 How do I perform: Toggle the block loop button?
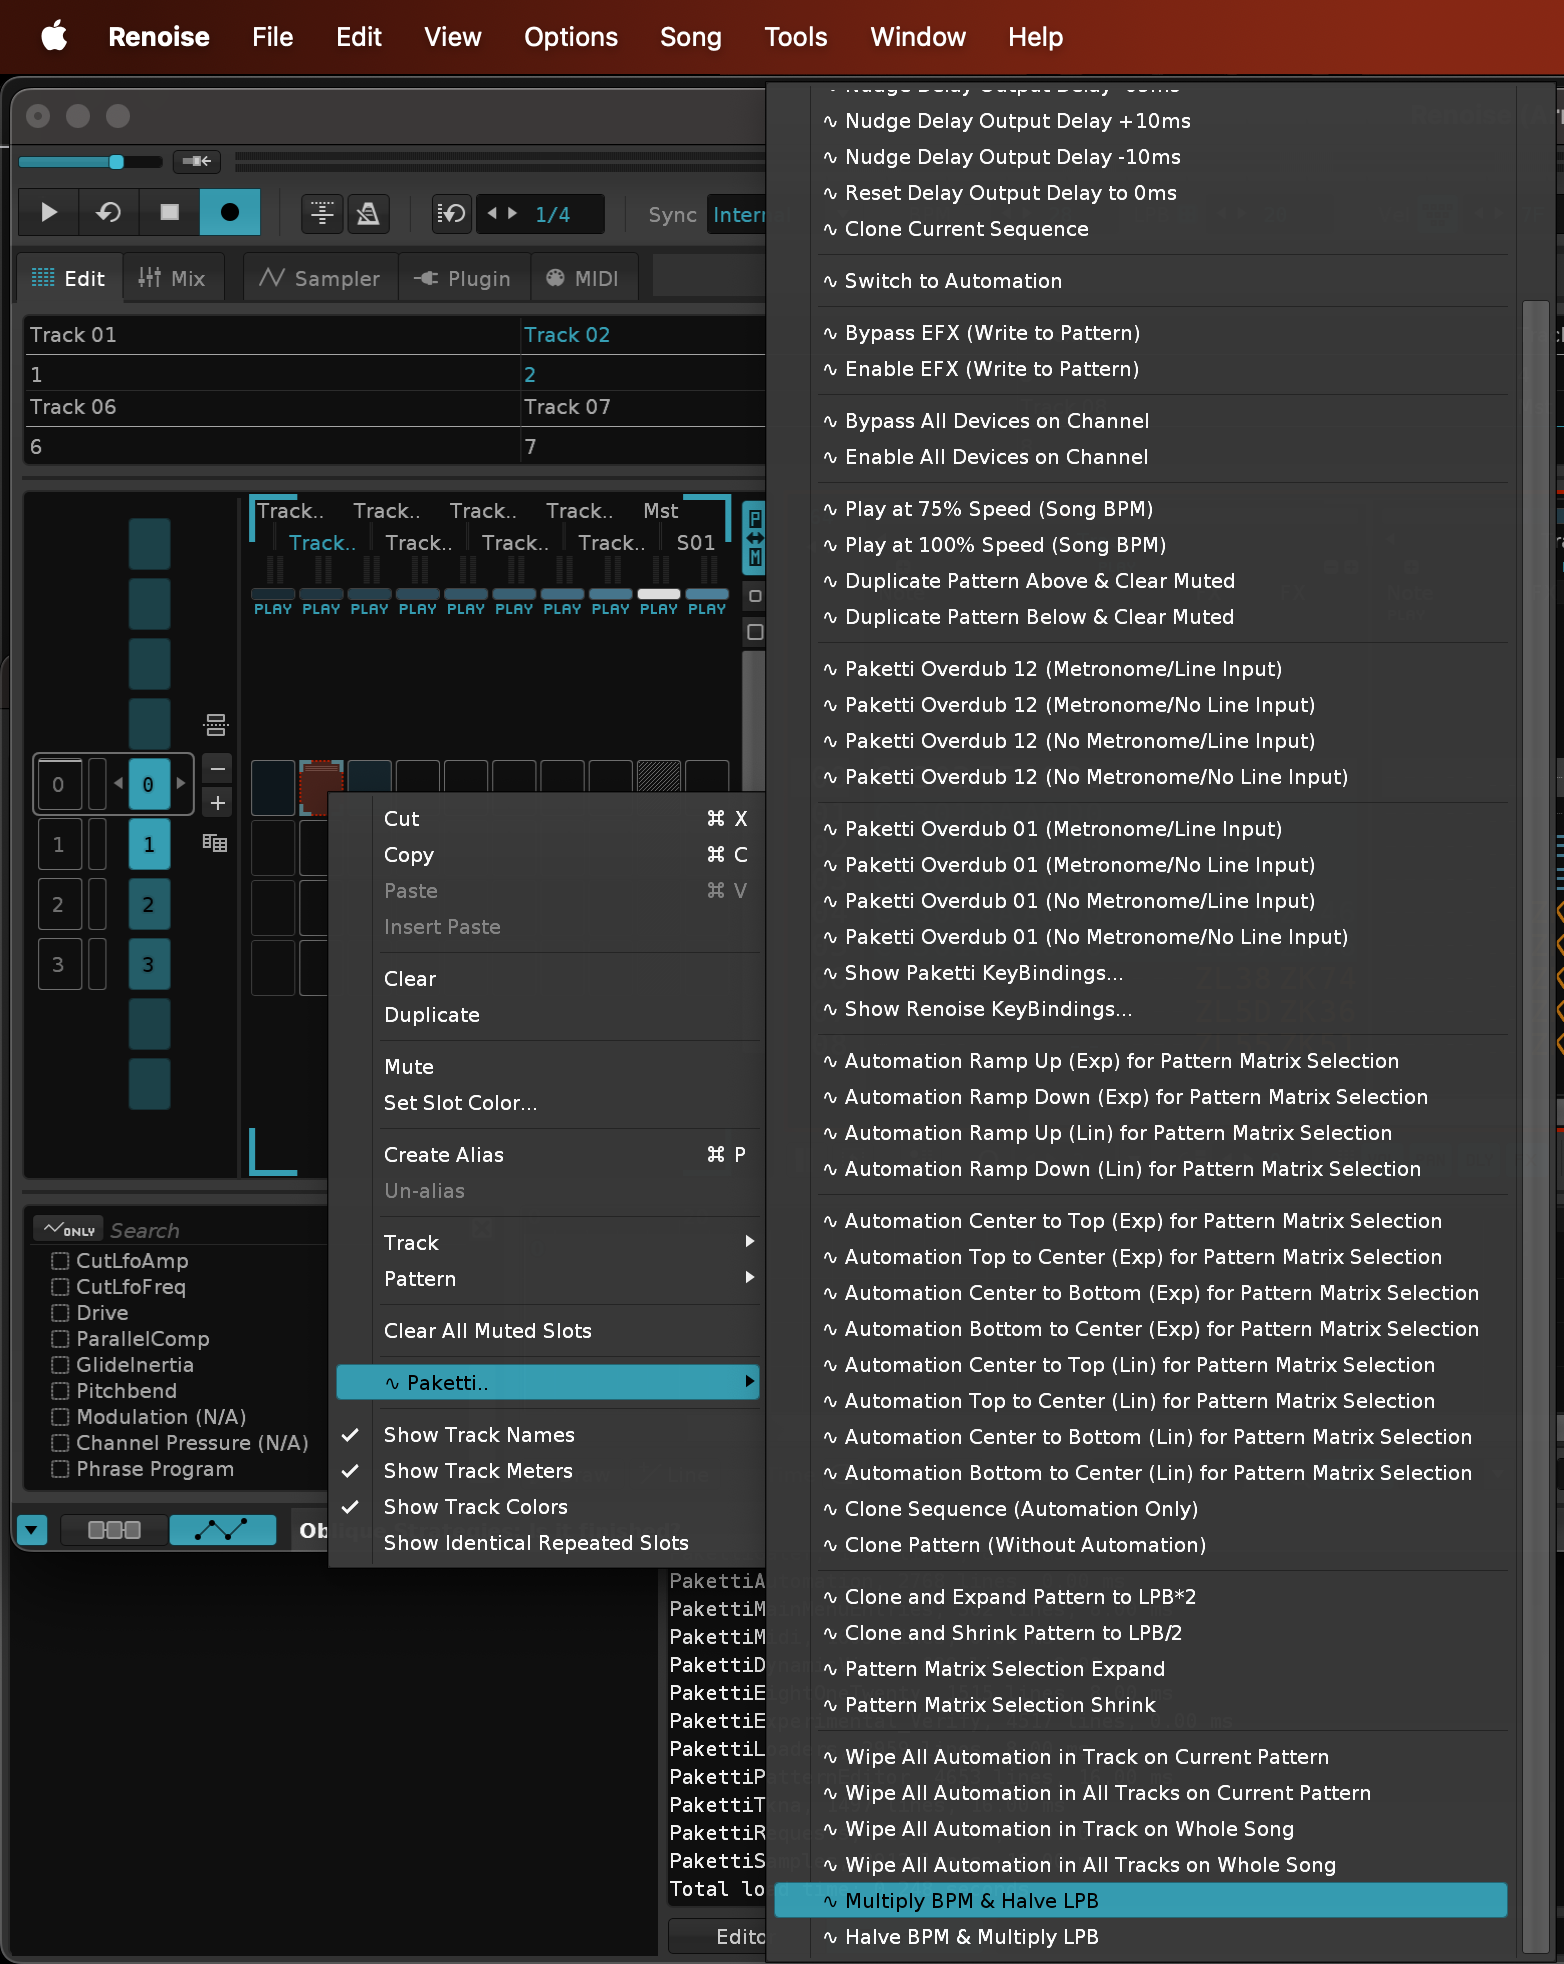[451, 214]
